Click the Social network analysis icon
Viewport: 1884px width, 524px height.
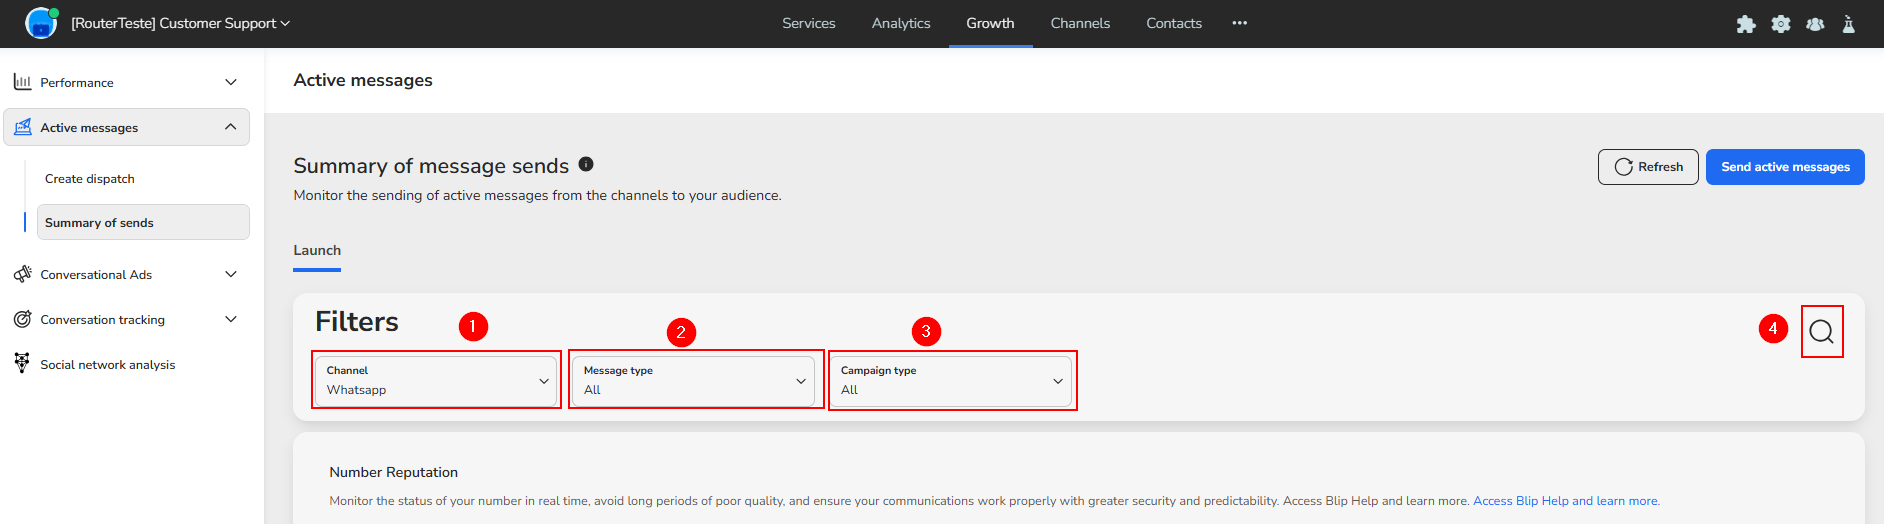(22, 363)
